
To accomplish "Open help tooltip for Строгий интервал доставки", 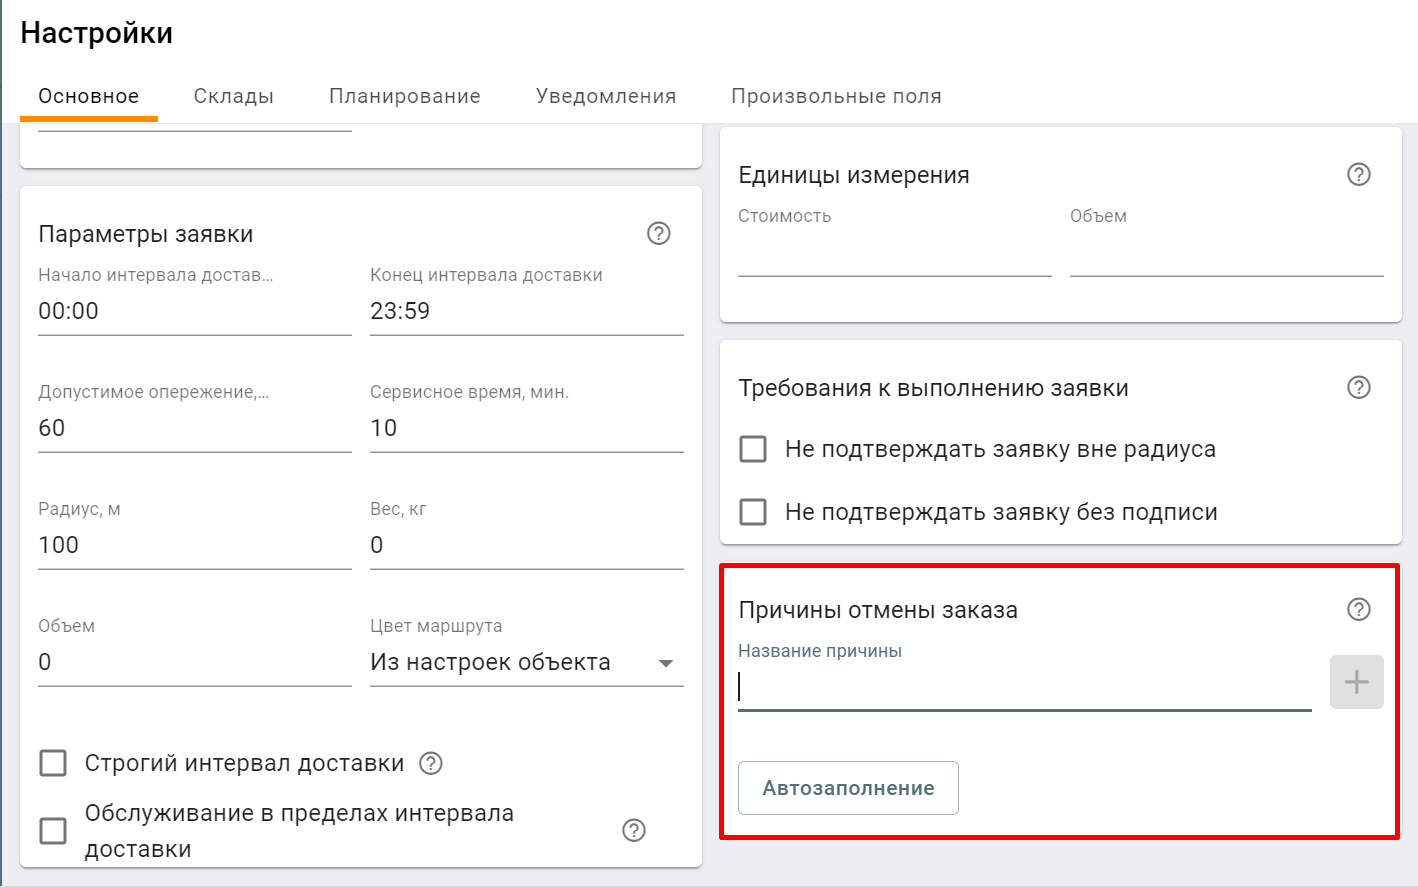I will [x=430, y=763].
